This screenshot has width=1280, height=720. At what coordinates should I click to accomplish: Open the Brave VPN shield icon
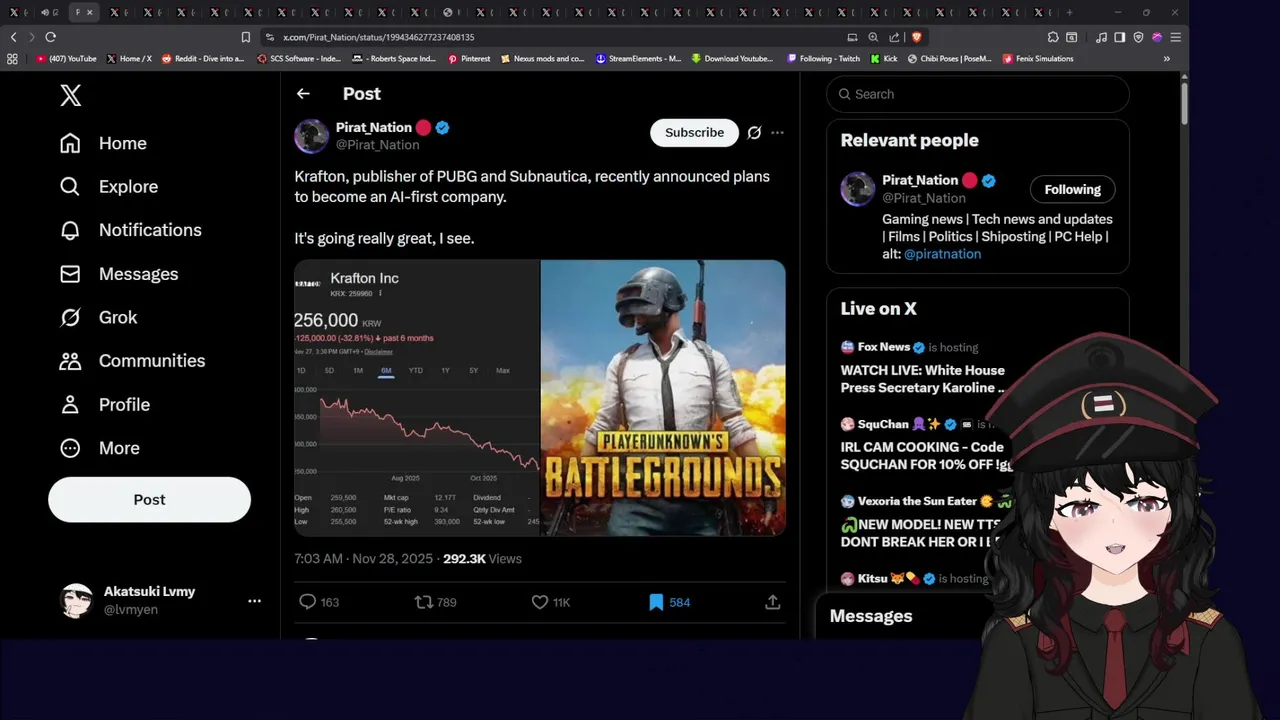coord(1138,37)
